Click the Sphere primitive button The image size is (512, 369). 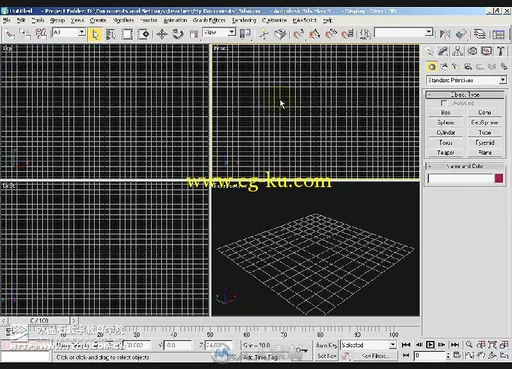tap(445, 123)
